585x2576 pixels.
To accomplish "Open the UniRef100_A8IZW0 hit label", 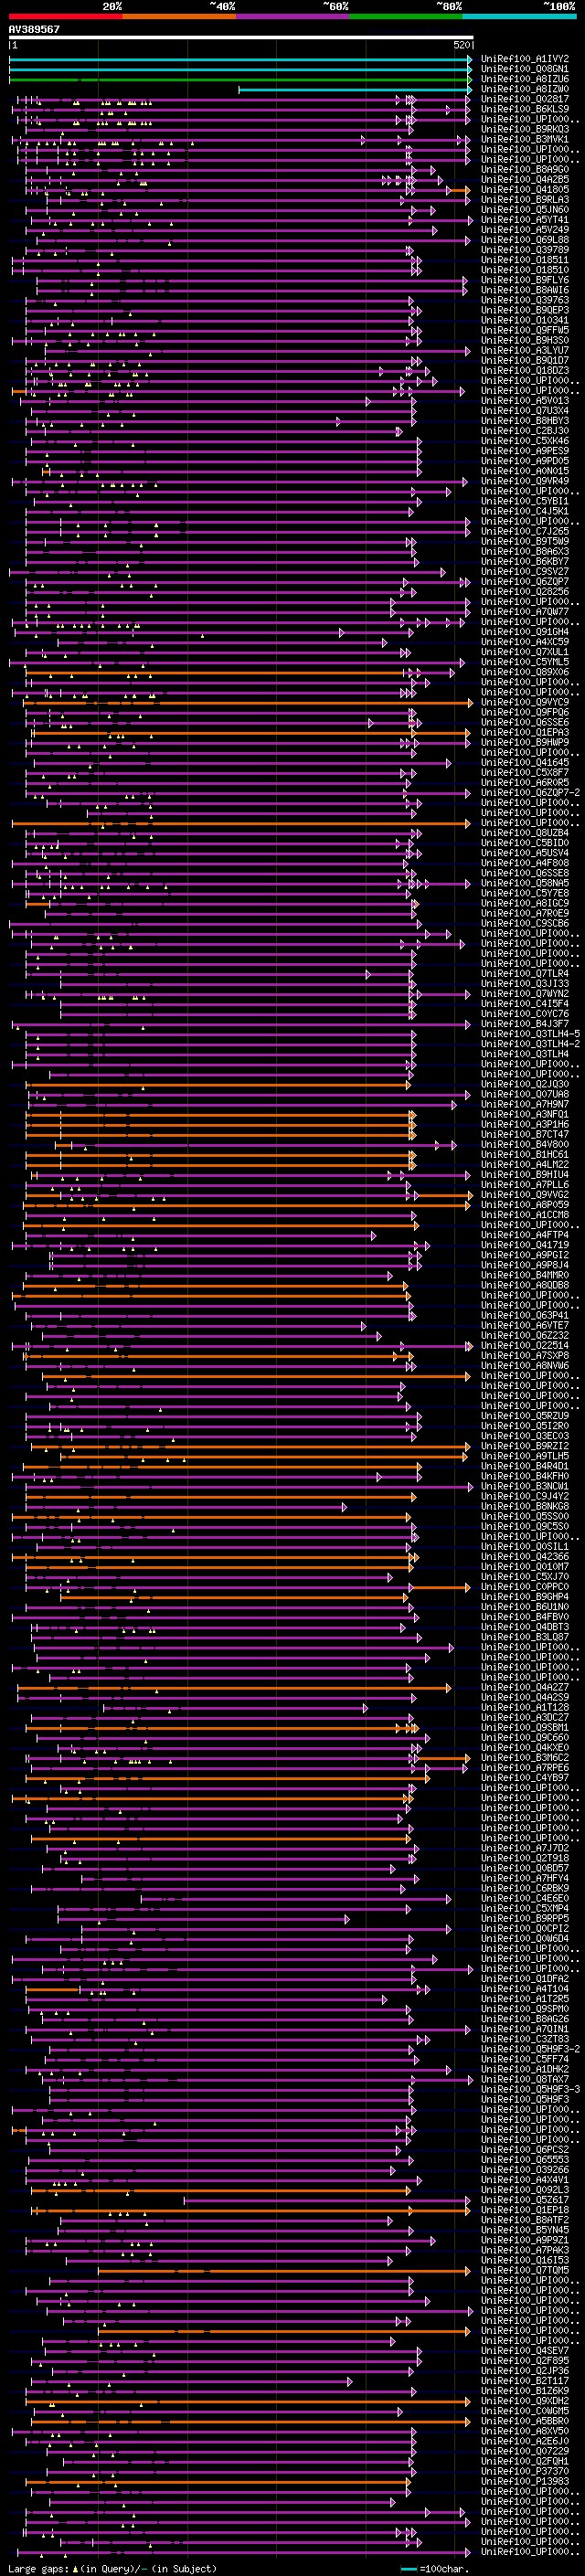I will click(x=525, y=89).
